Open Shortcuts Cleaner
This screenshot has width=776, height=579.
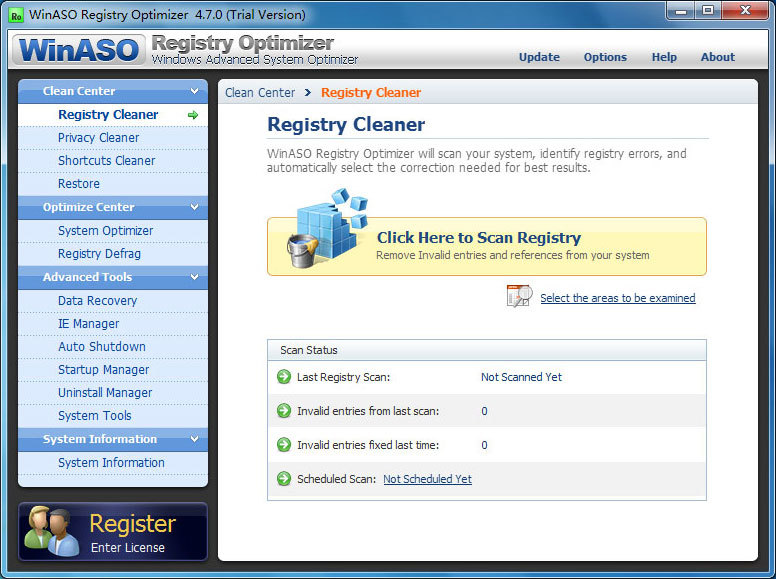pos(113,161)
